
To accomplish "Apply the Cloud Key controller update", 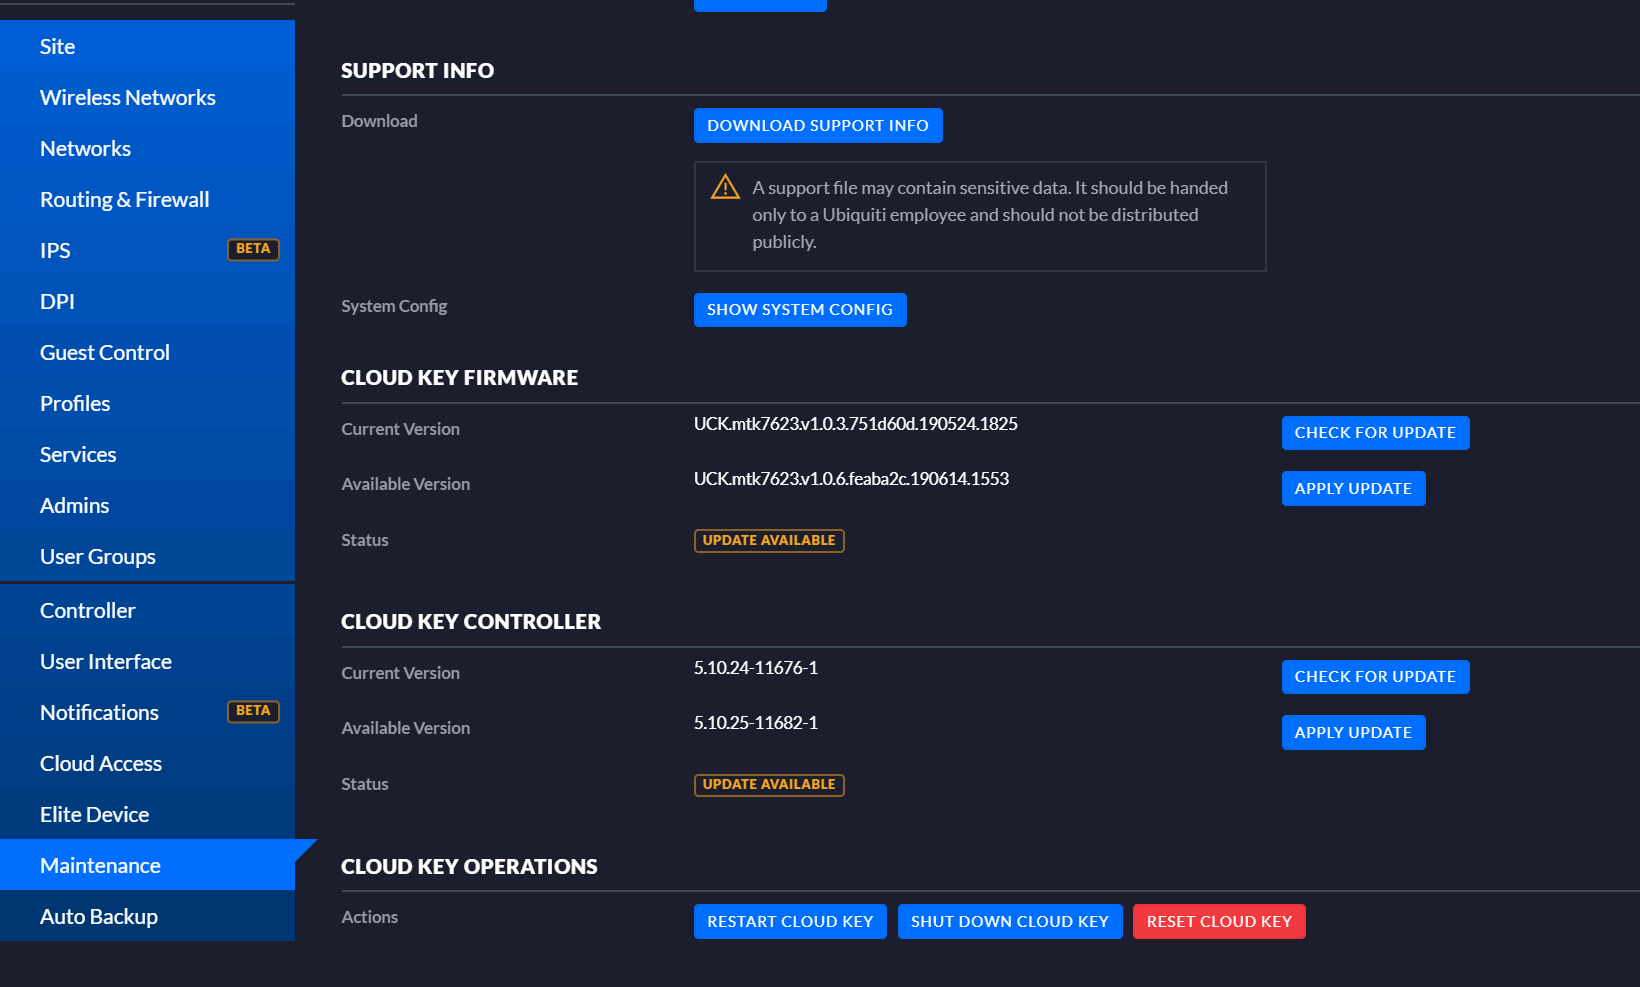I will click(1352, 733).
